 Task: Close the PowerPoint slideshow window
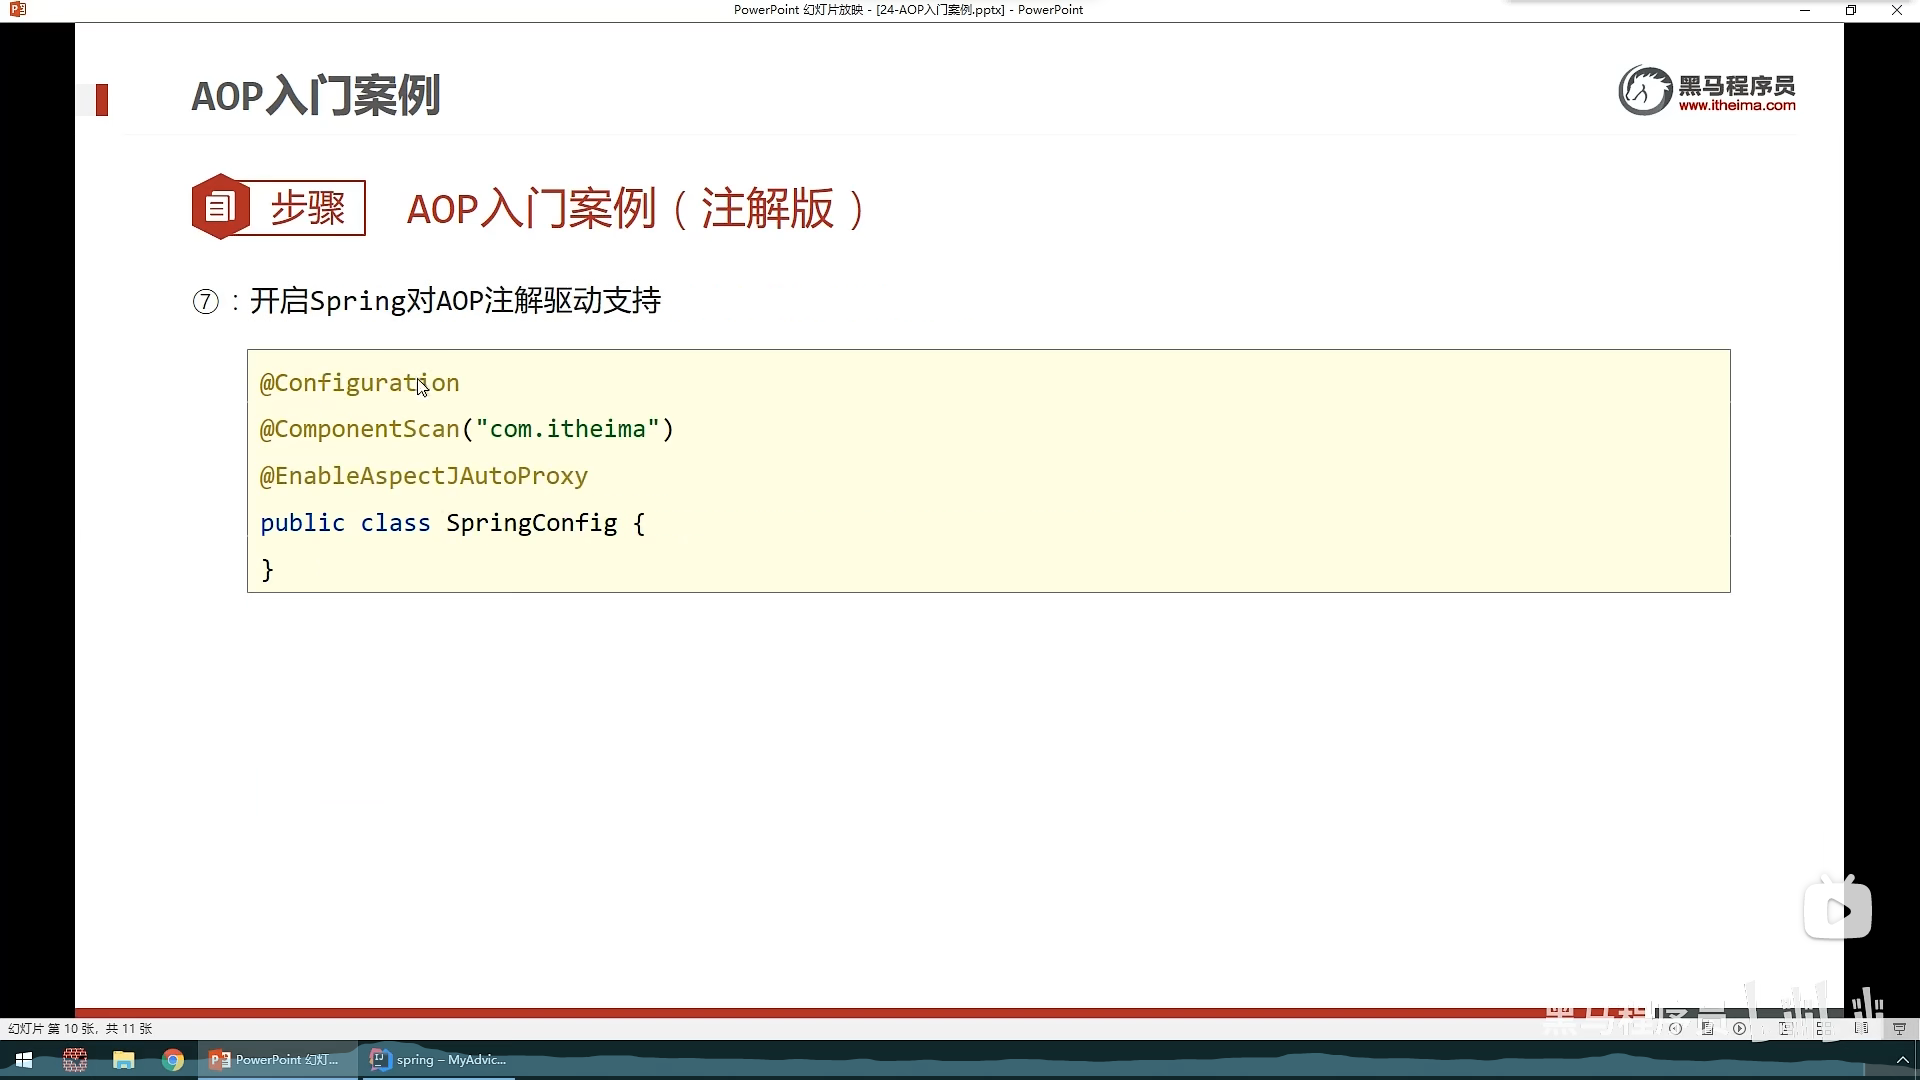click(1897, 10)
